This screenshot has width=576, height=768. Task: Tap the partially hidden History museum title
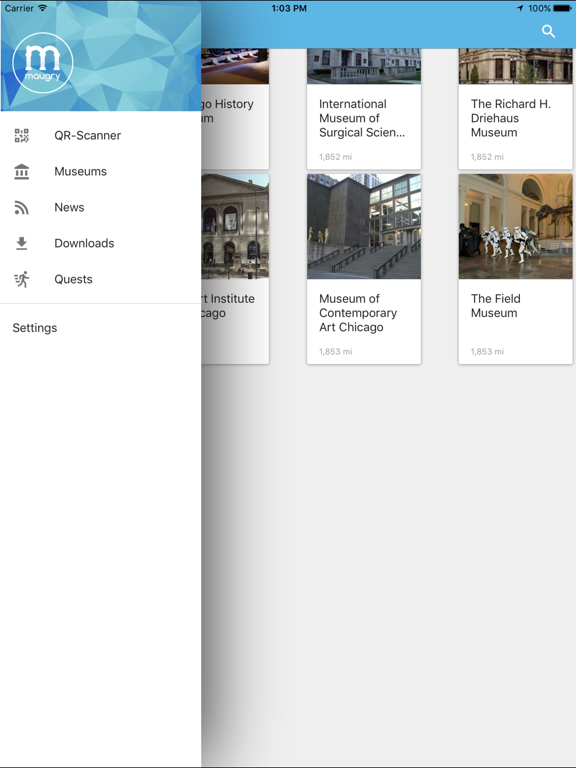[228, 111]
